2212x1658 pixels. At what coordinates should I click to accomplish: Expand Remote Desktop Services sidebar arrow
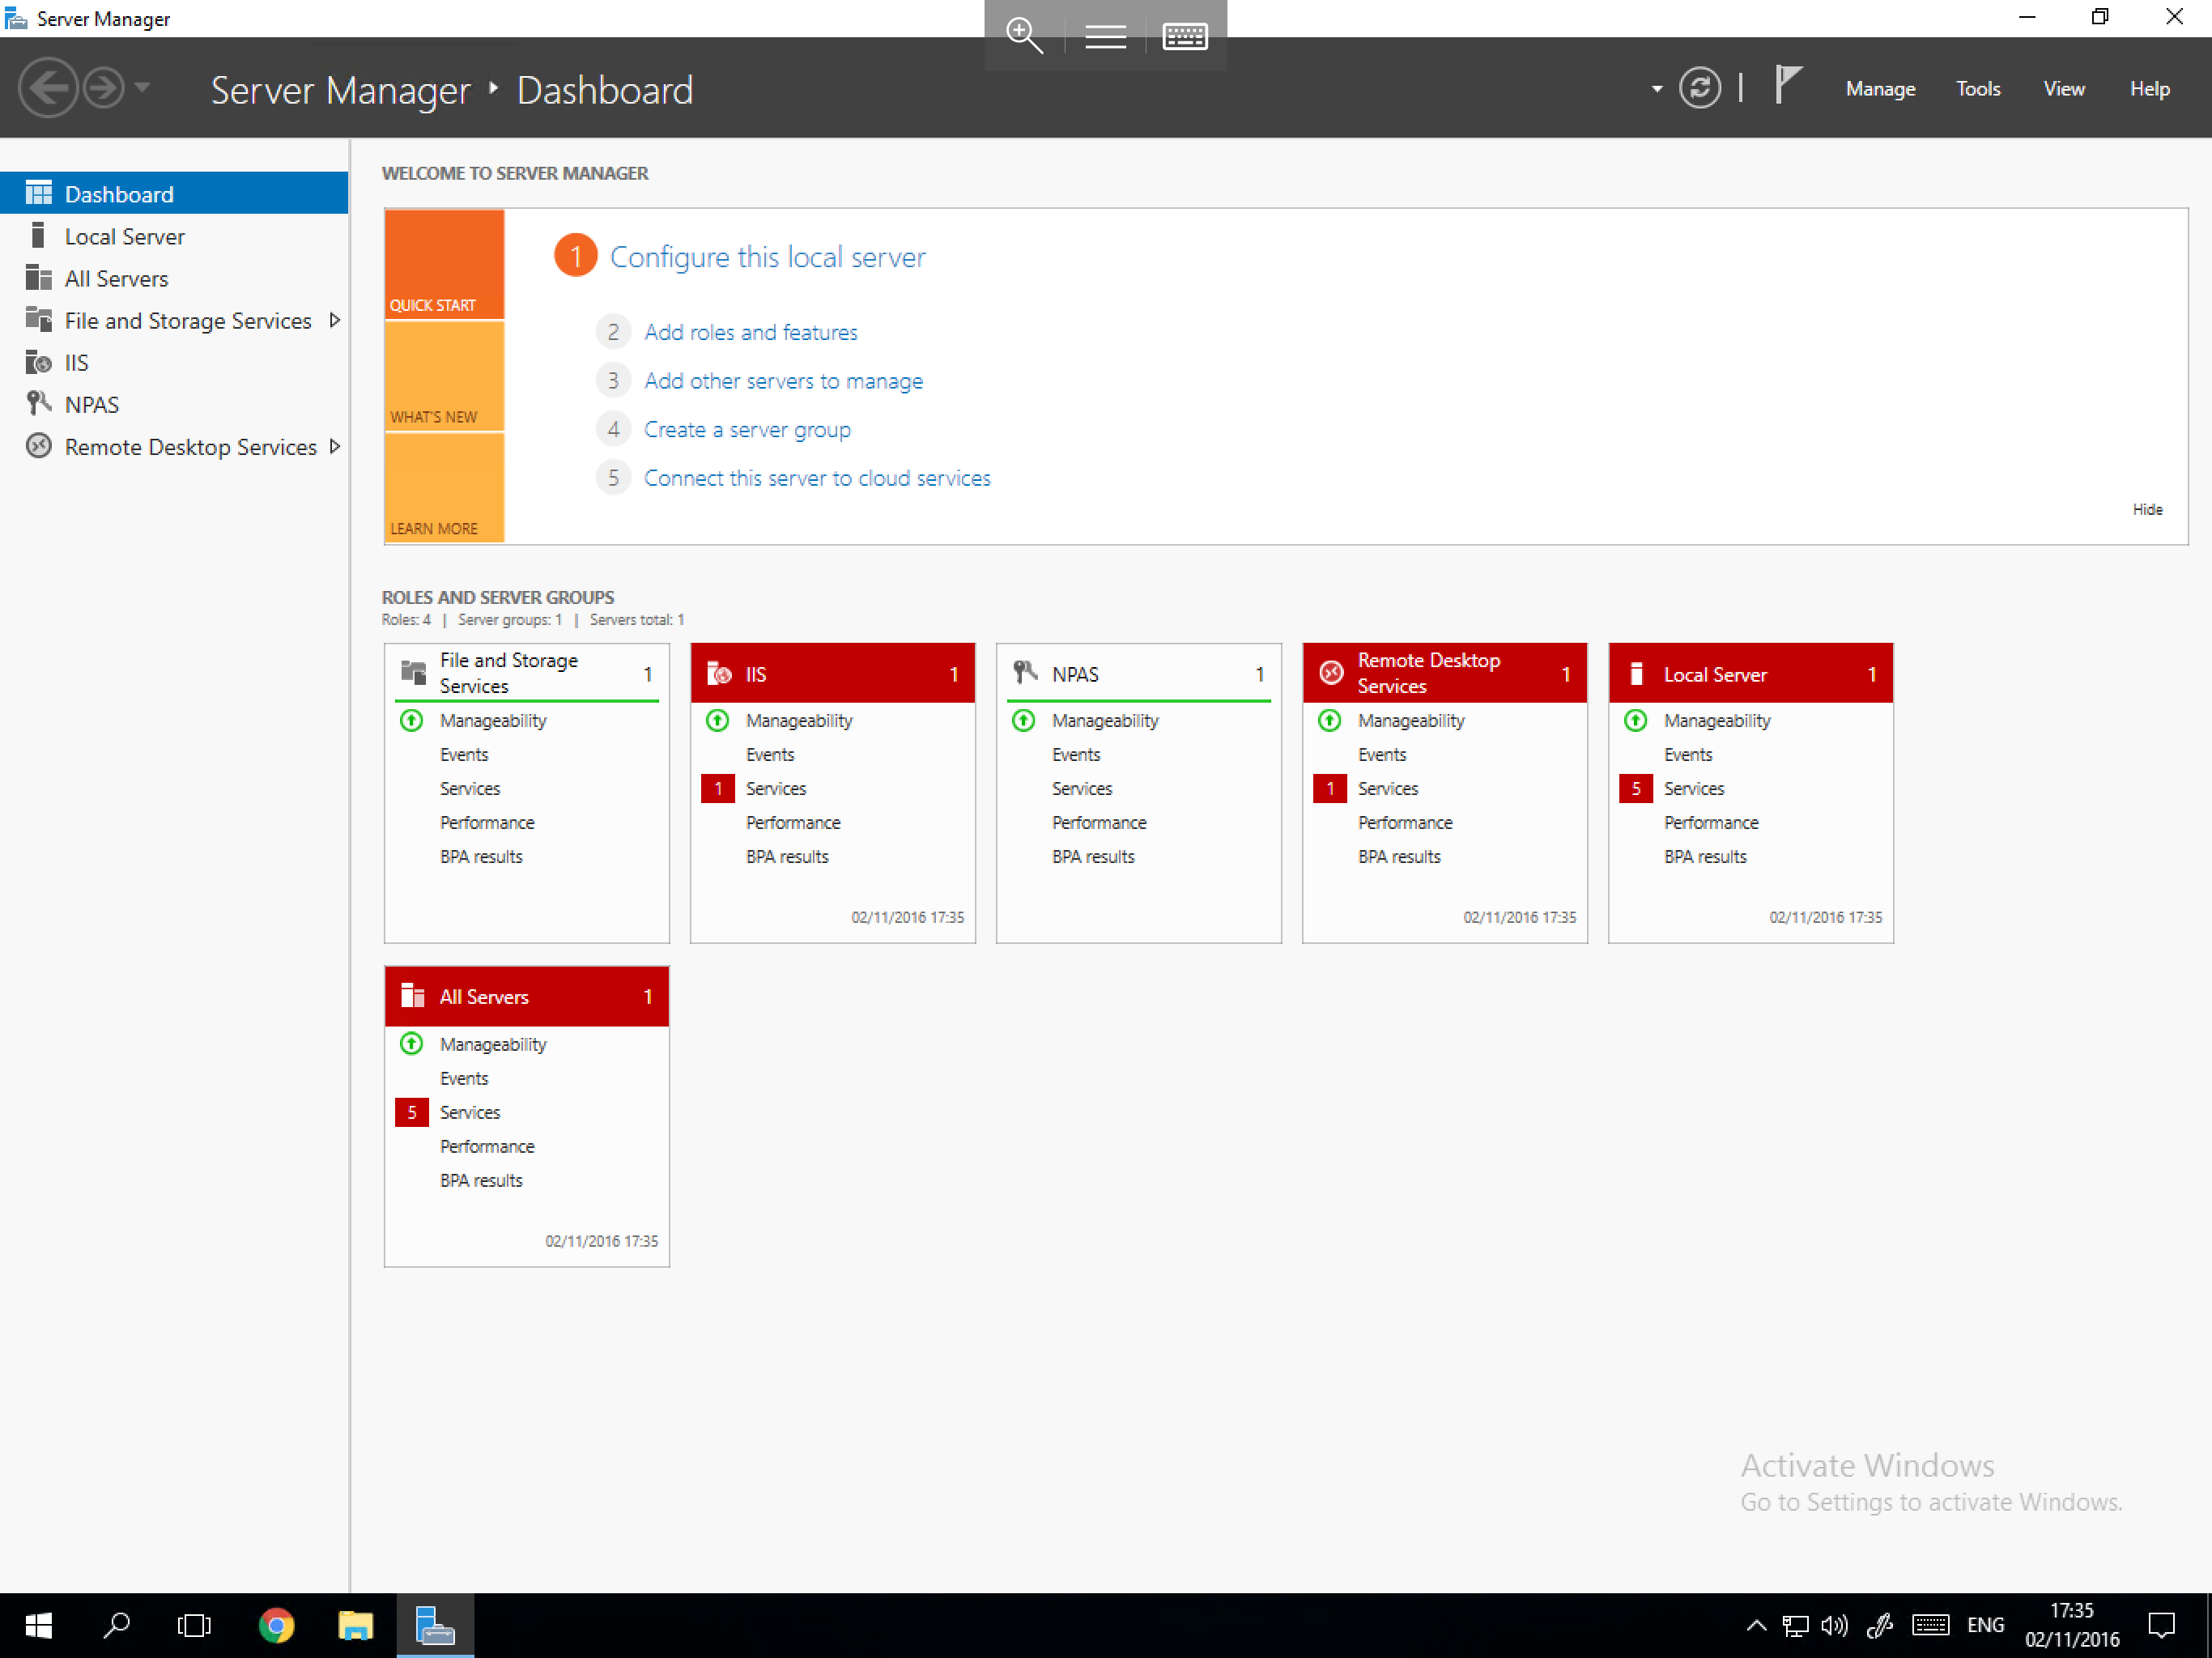click(x=335, y=446)
